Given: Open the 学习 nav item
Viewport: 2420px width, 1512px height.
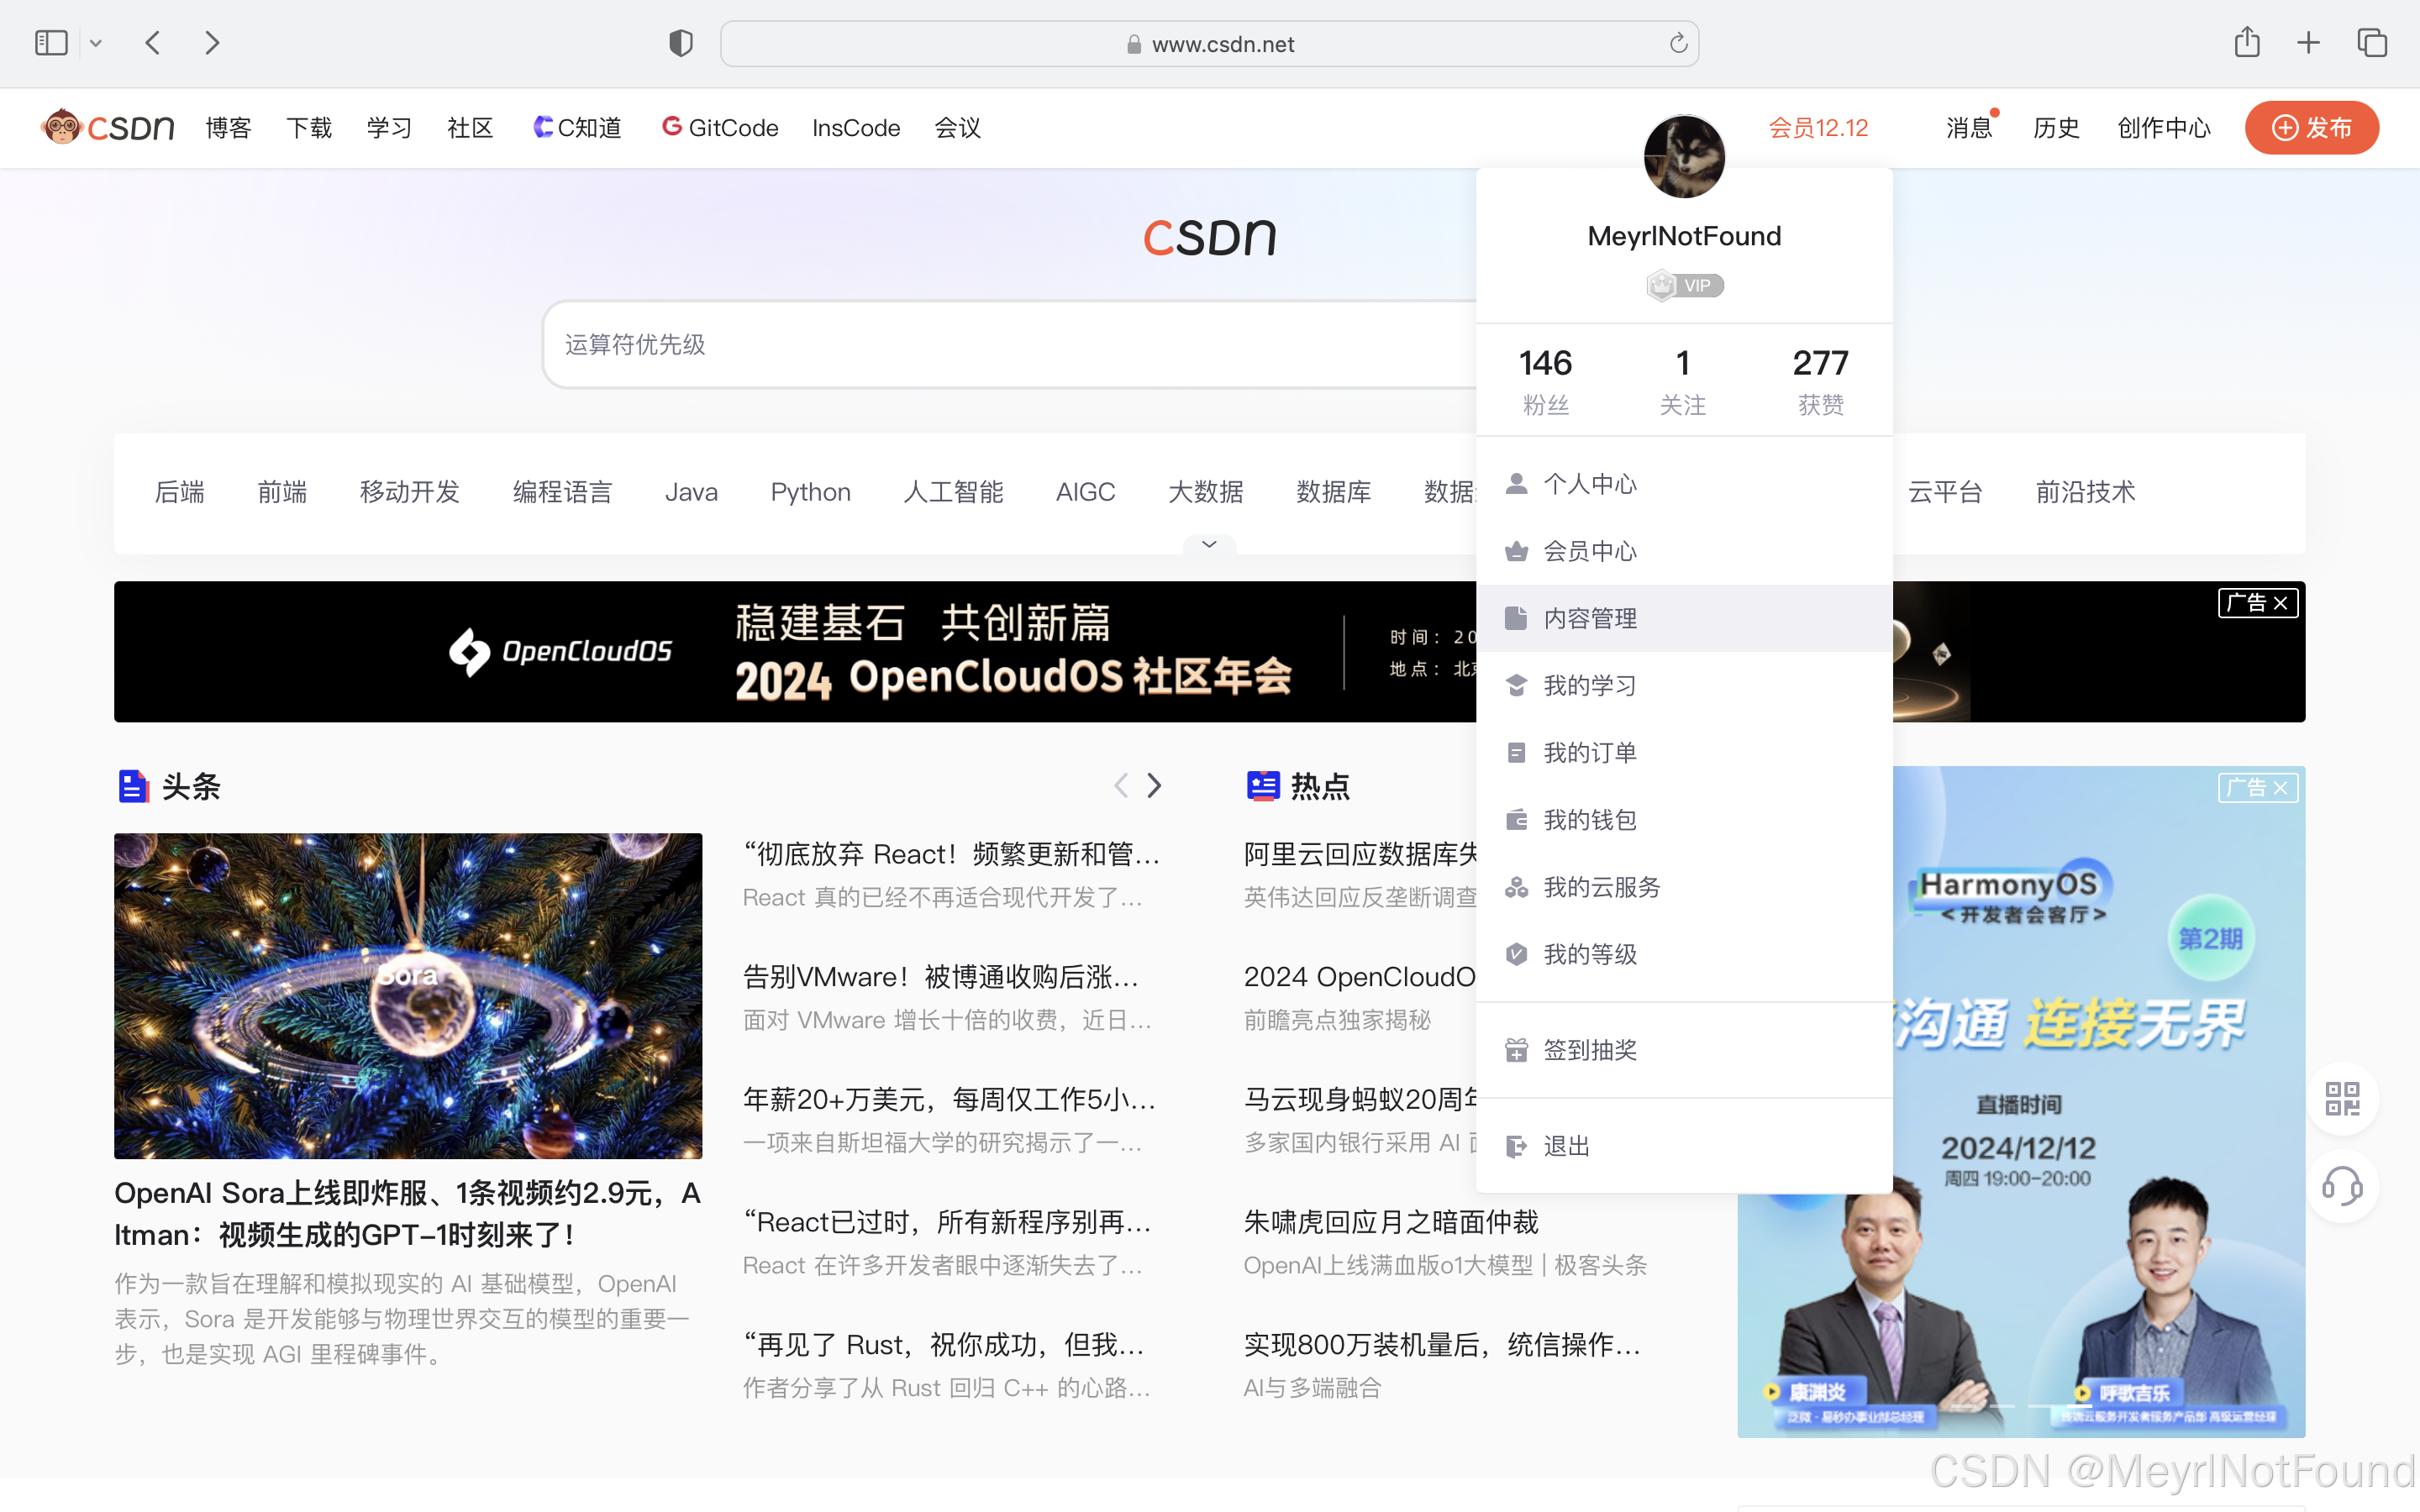Looking at the screenshot, I should pyautogui.click(x=389, y=128).
